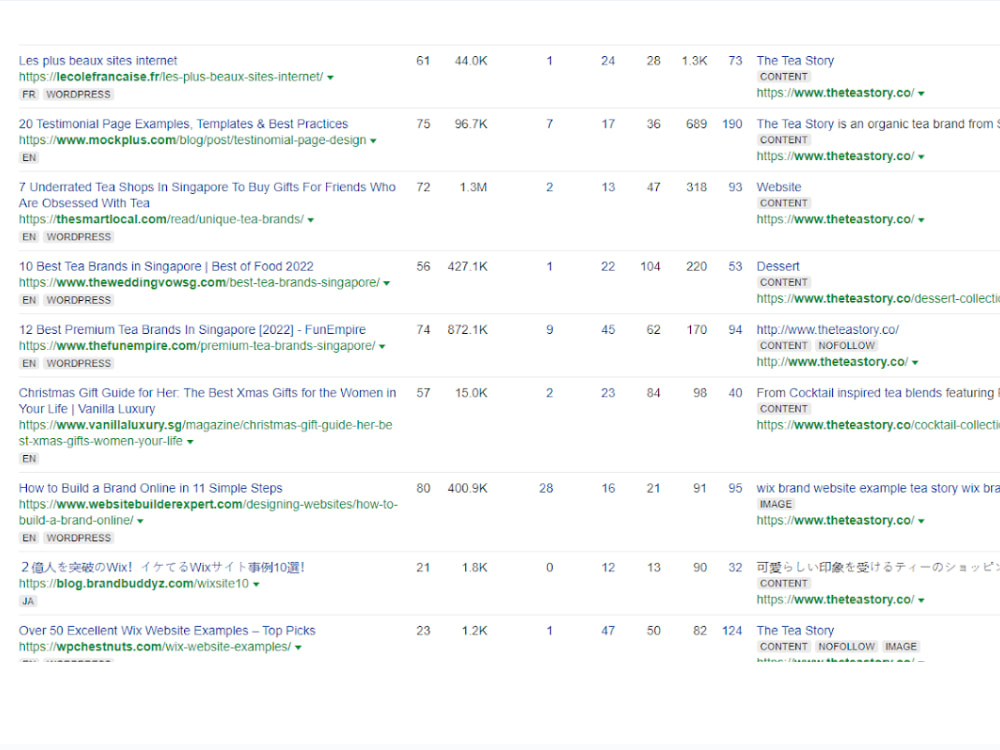The image size is (1000, 750).
Task: Click the thesmartlocal.com unique-tea-brands URL
Action: pyautogui.click(x=161, y=219)
